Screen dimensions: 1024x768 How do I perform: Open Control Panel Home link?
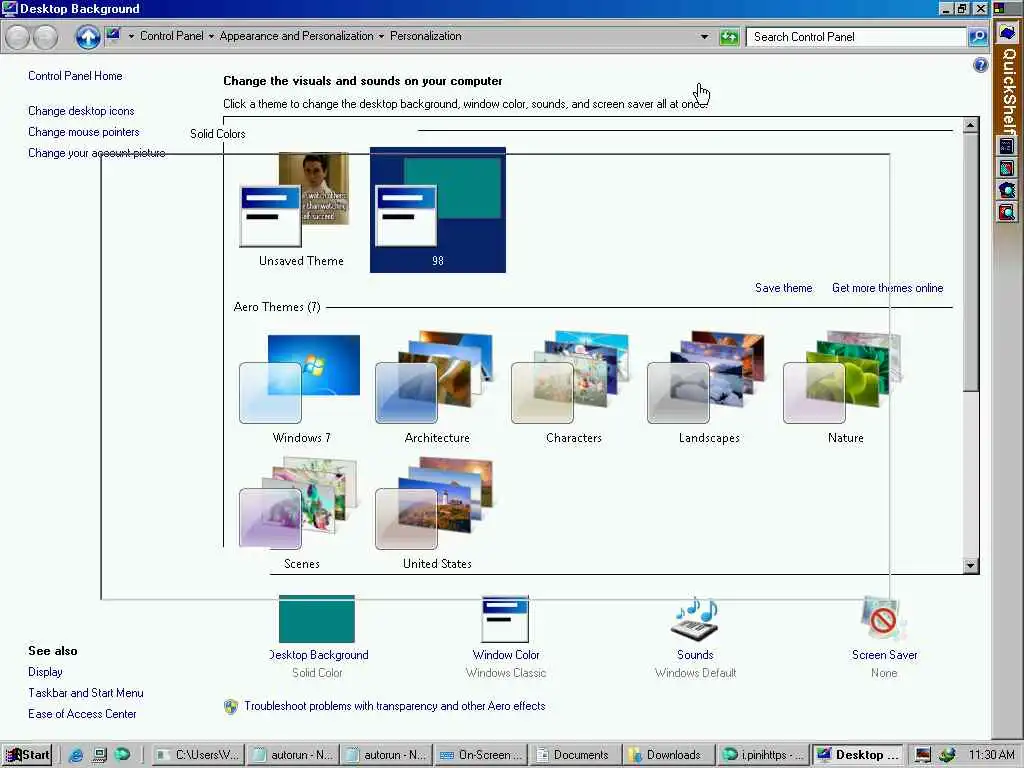(75, 76)
